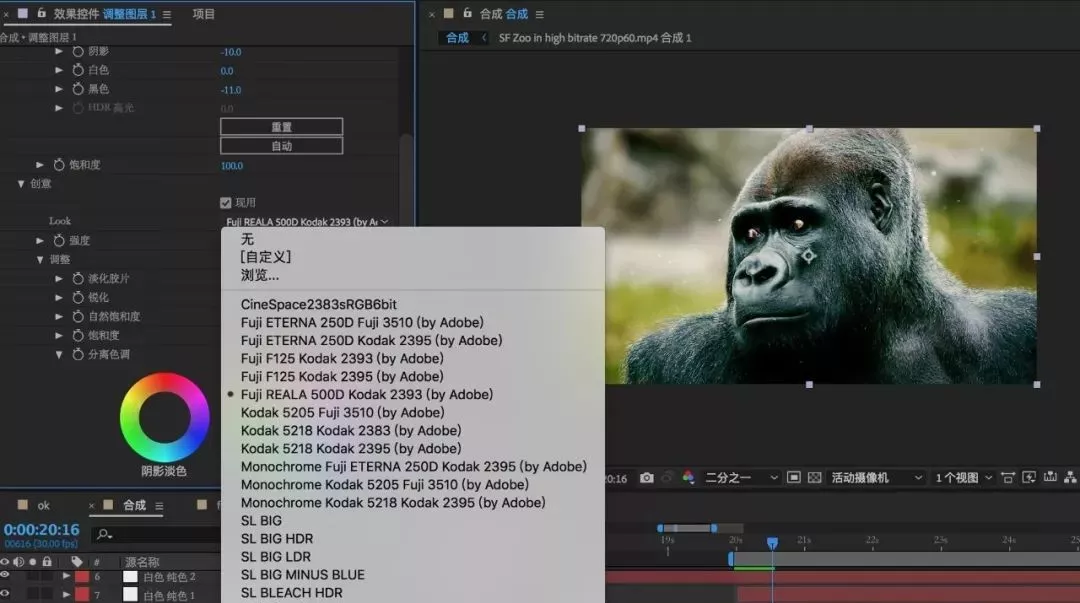
Task: Click the timeline layer search magnifier
Action: (x=104, y=534)
